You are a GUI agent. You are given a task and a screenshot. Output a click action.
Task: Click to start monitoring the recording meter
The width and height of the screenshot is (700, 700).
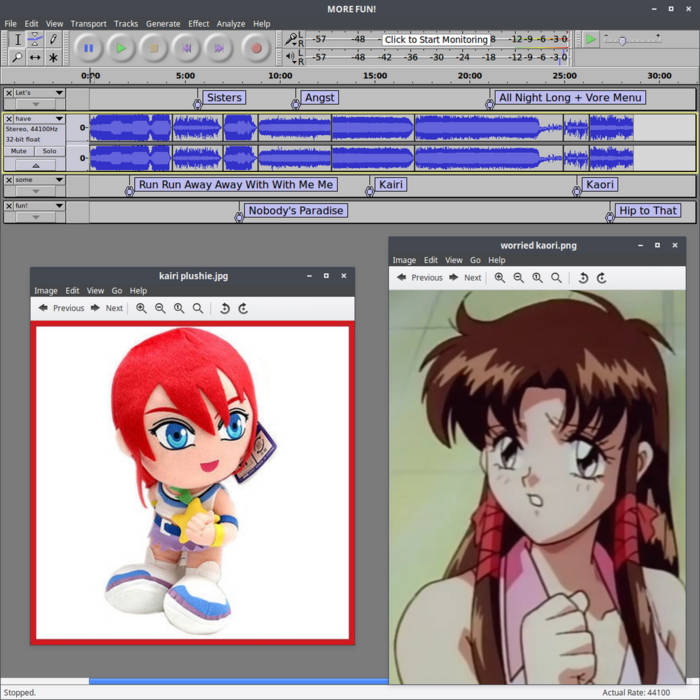coord(436,40)
